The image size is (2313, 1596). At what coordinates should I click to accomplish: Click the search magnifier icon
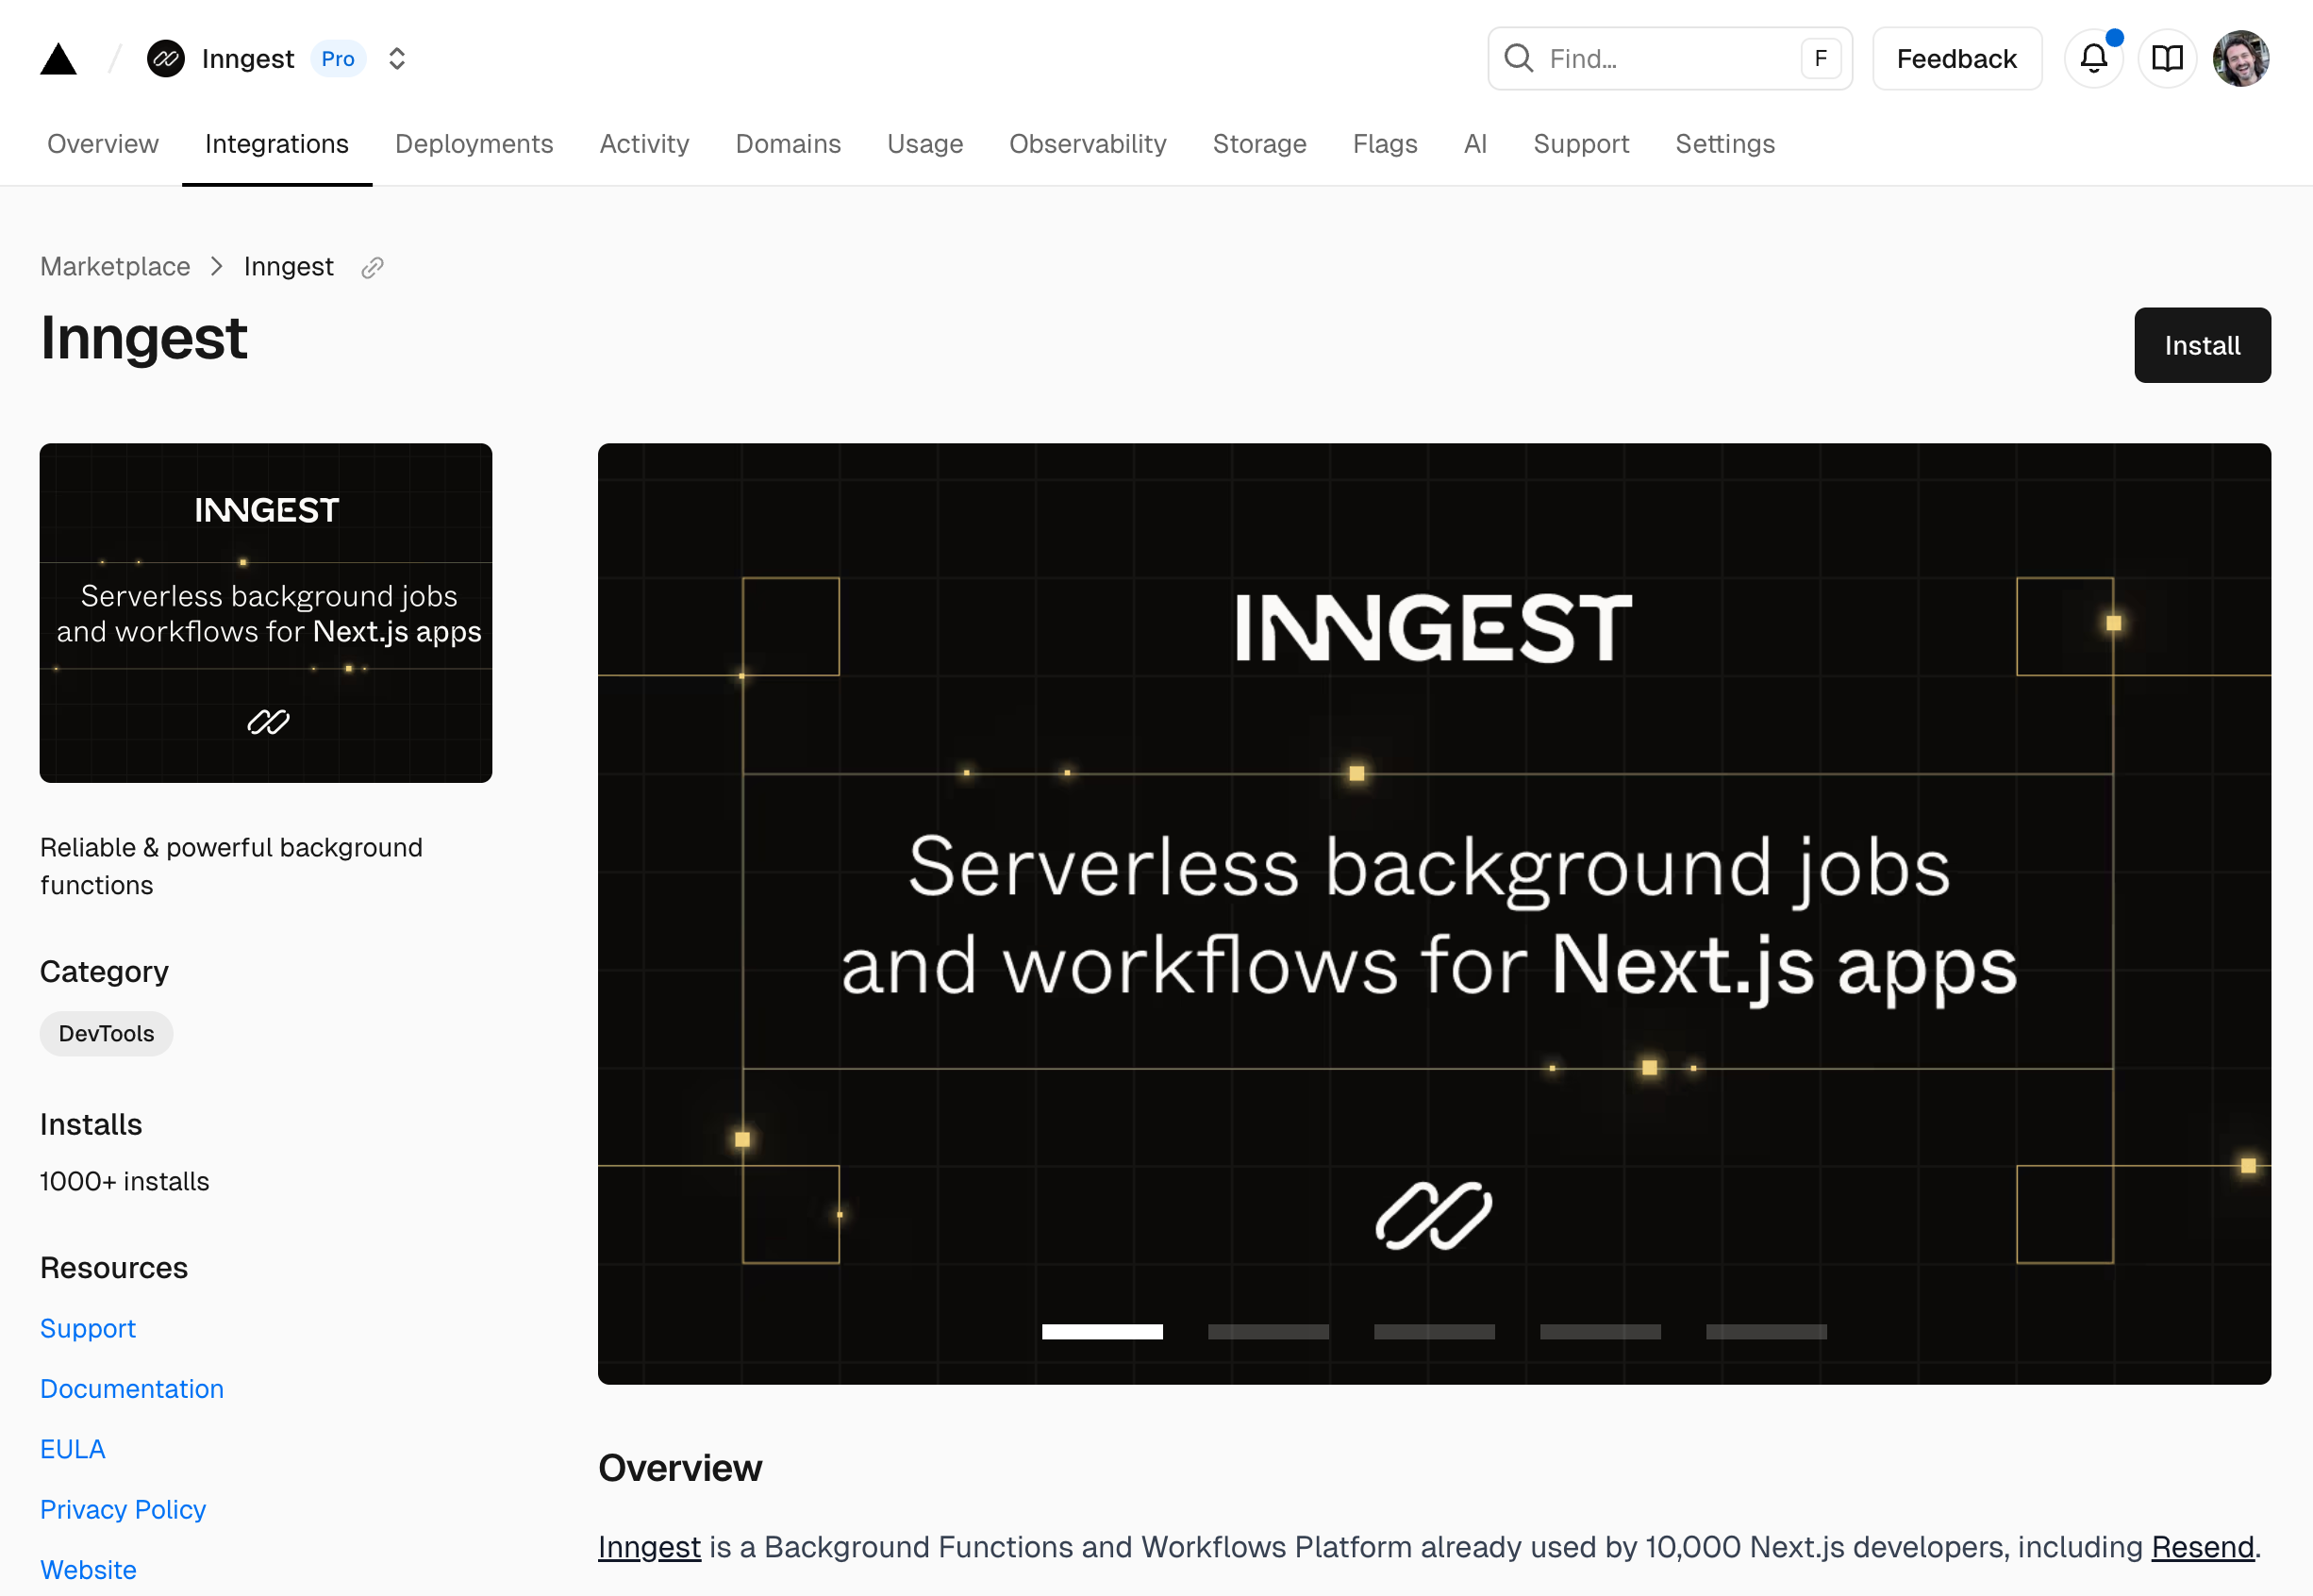coord(1518,59)
